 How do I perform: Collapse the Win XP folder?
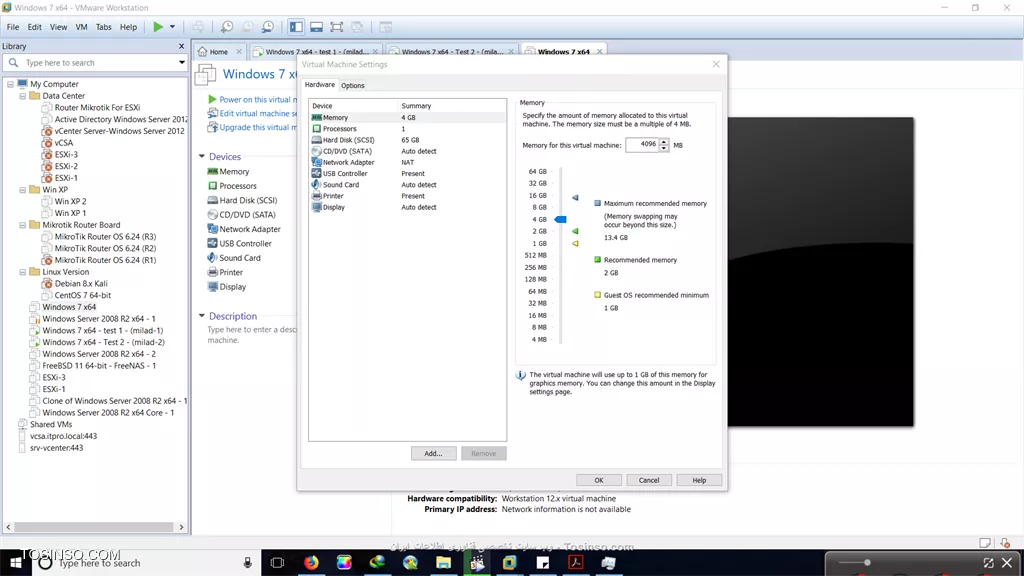[x=23, y=190]
